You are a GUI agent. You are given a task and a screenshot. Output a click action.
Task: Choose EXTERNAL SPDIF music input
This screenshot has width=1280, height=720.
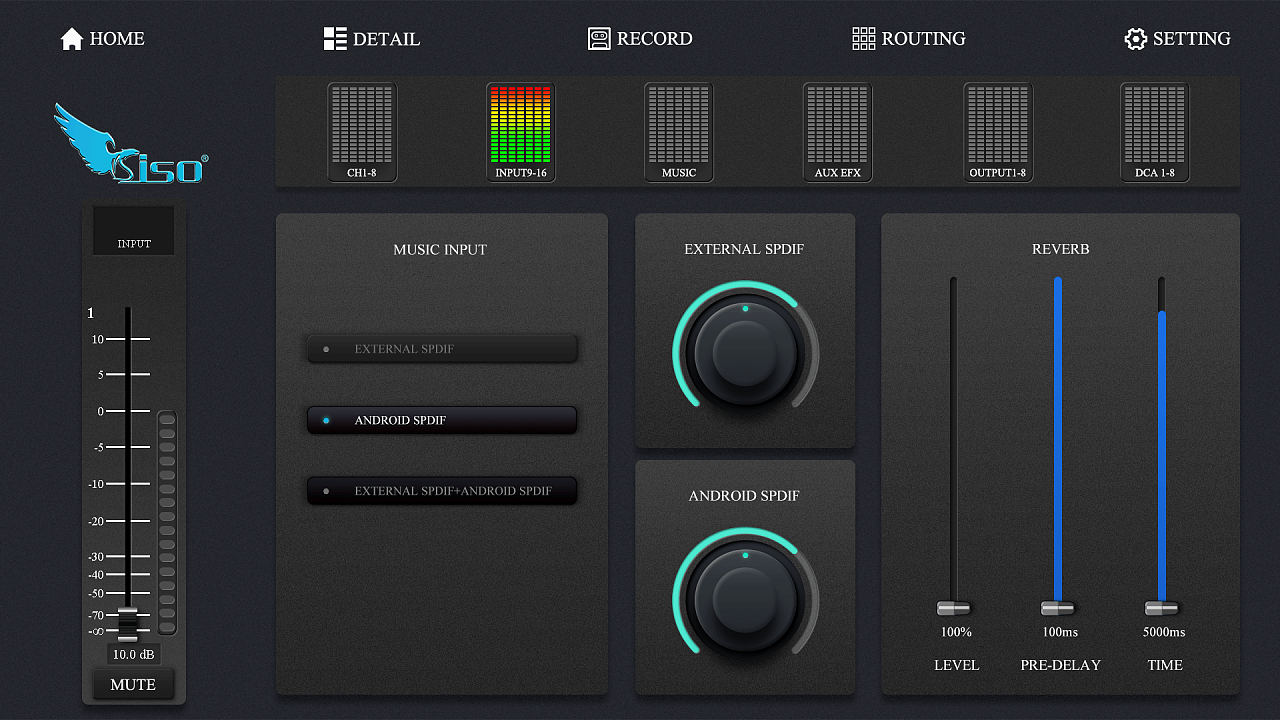click(442, 349)
